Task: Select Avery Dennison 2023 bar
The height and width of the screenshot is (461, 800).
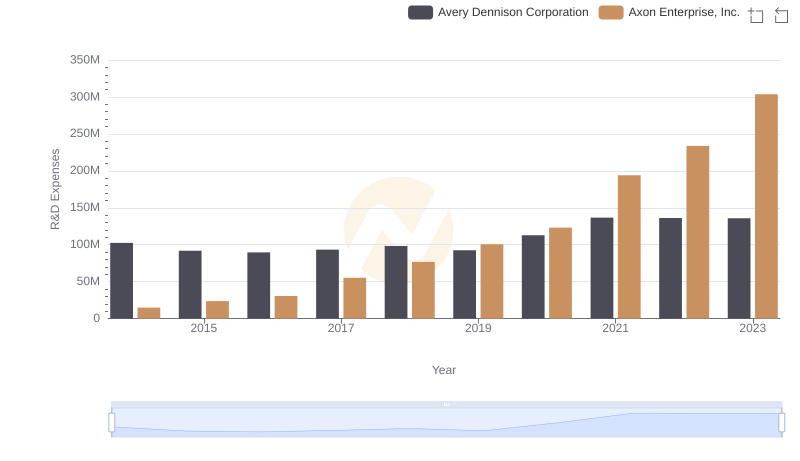Action: pos(739,268)
